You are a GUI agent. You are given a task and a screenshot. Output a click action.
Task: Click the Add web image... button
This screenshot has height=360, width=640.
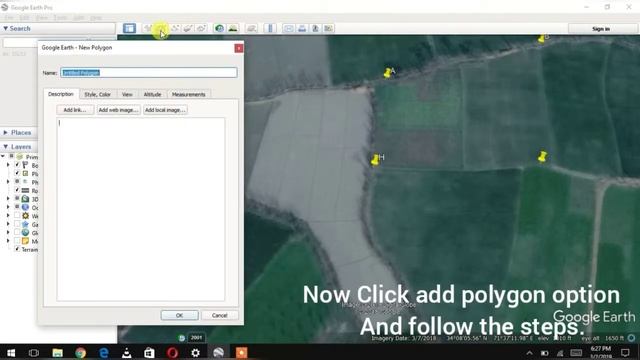(x=118, y=110)
